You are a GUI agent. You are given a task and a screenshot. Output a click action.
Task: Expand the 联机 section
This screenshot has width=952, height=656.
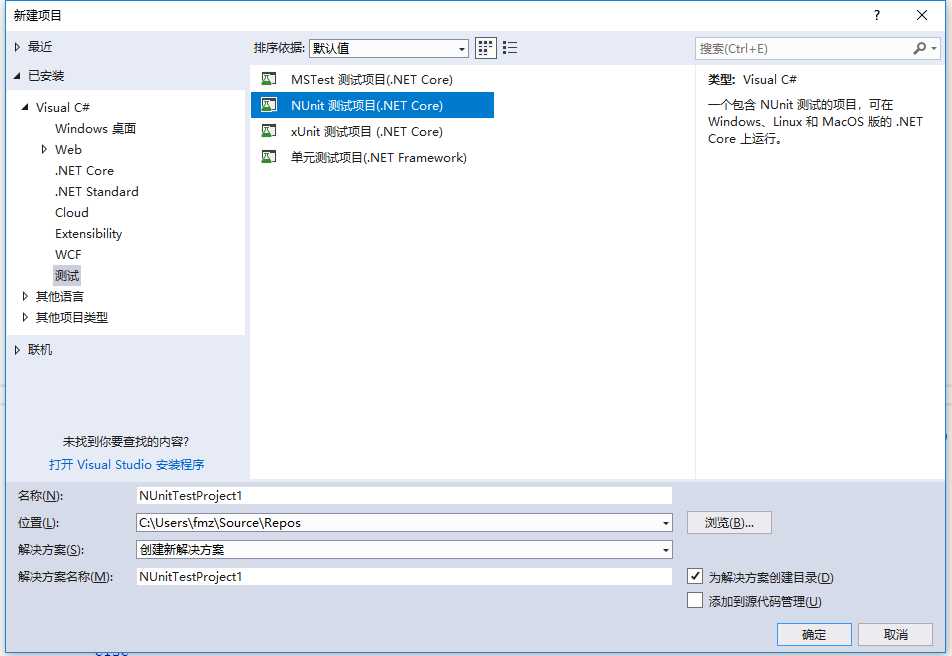coord(18,349)
